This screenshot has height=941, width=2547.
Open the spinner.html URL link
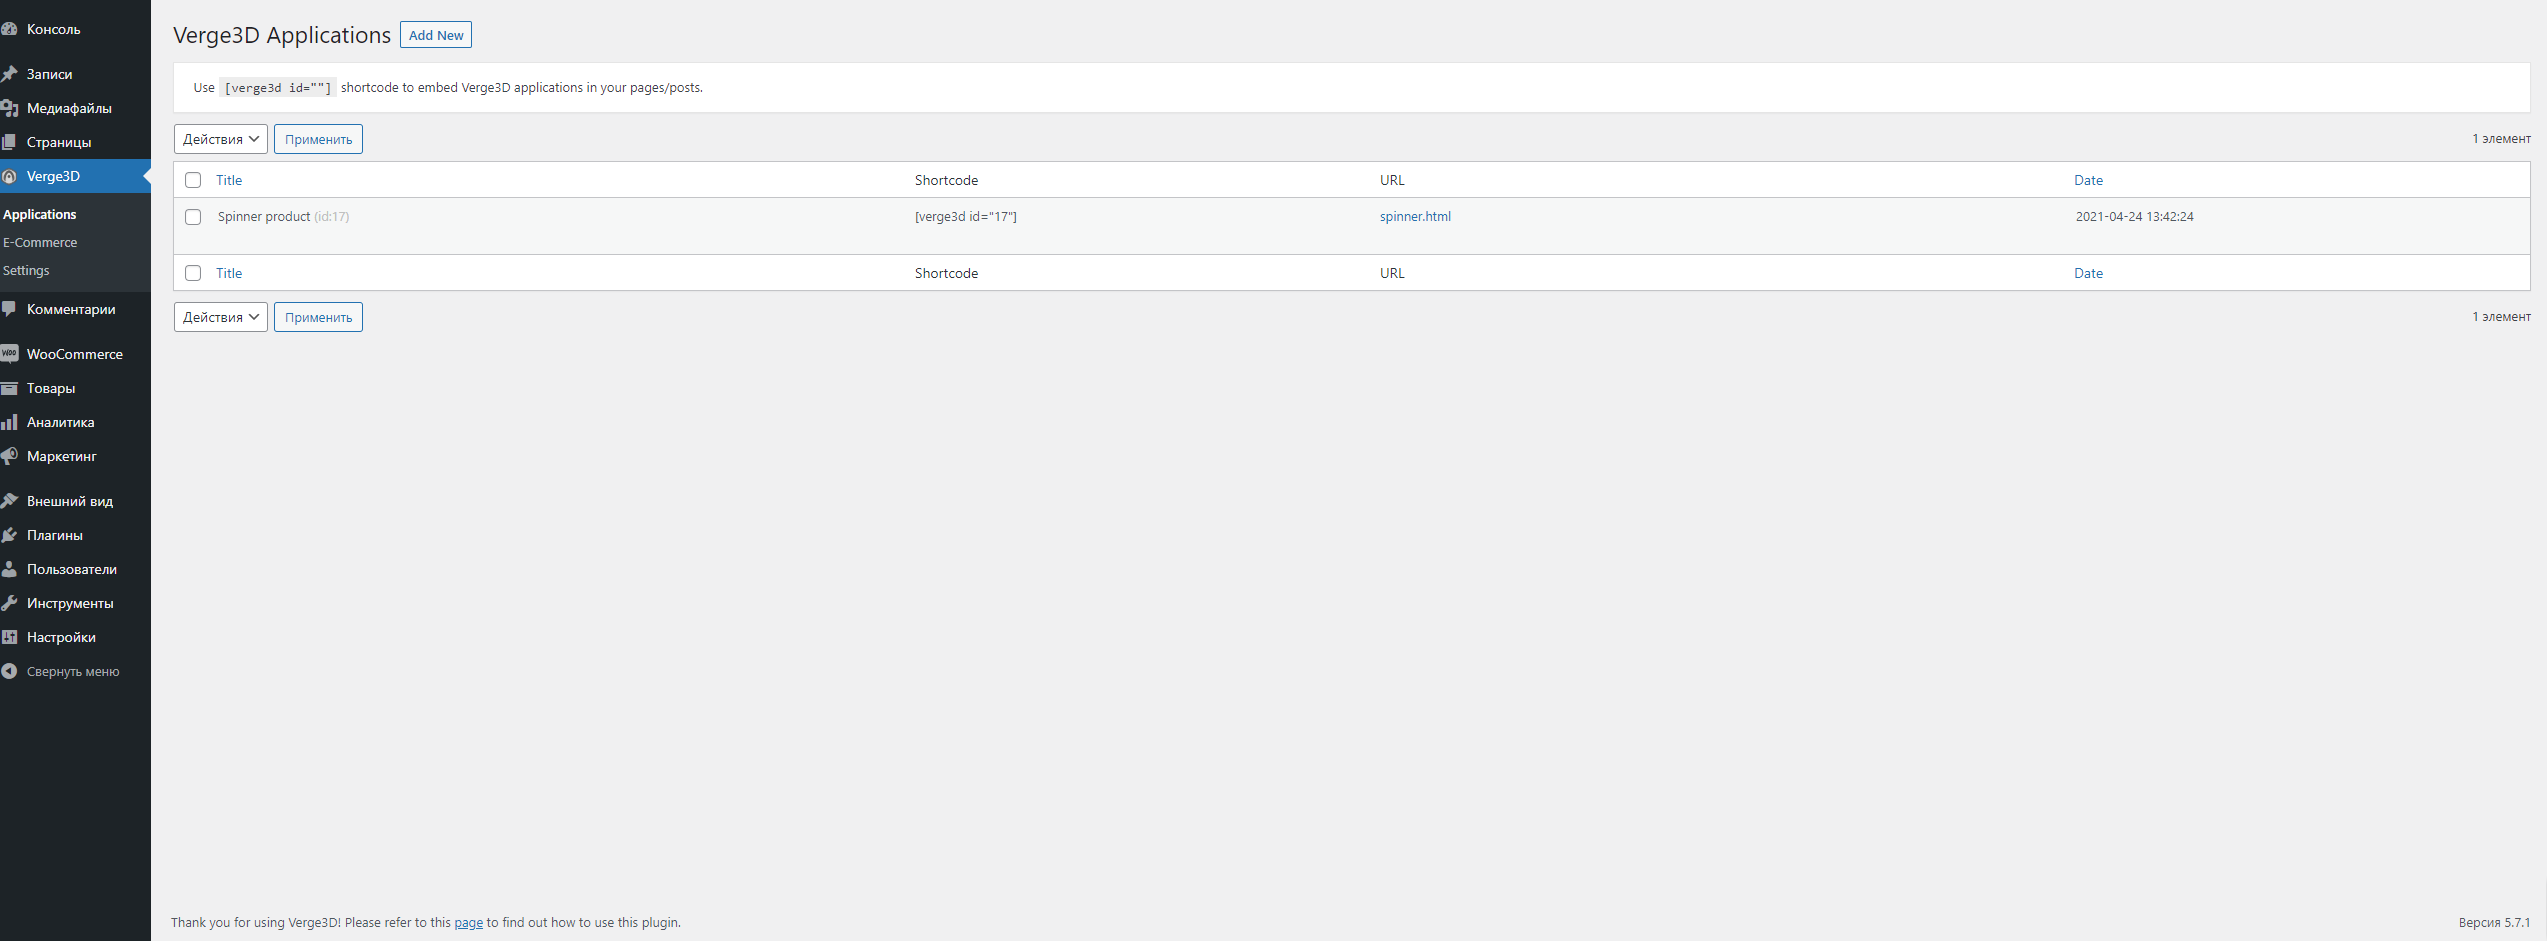[x=1415, y=216]
